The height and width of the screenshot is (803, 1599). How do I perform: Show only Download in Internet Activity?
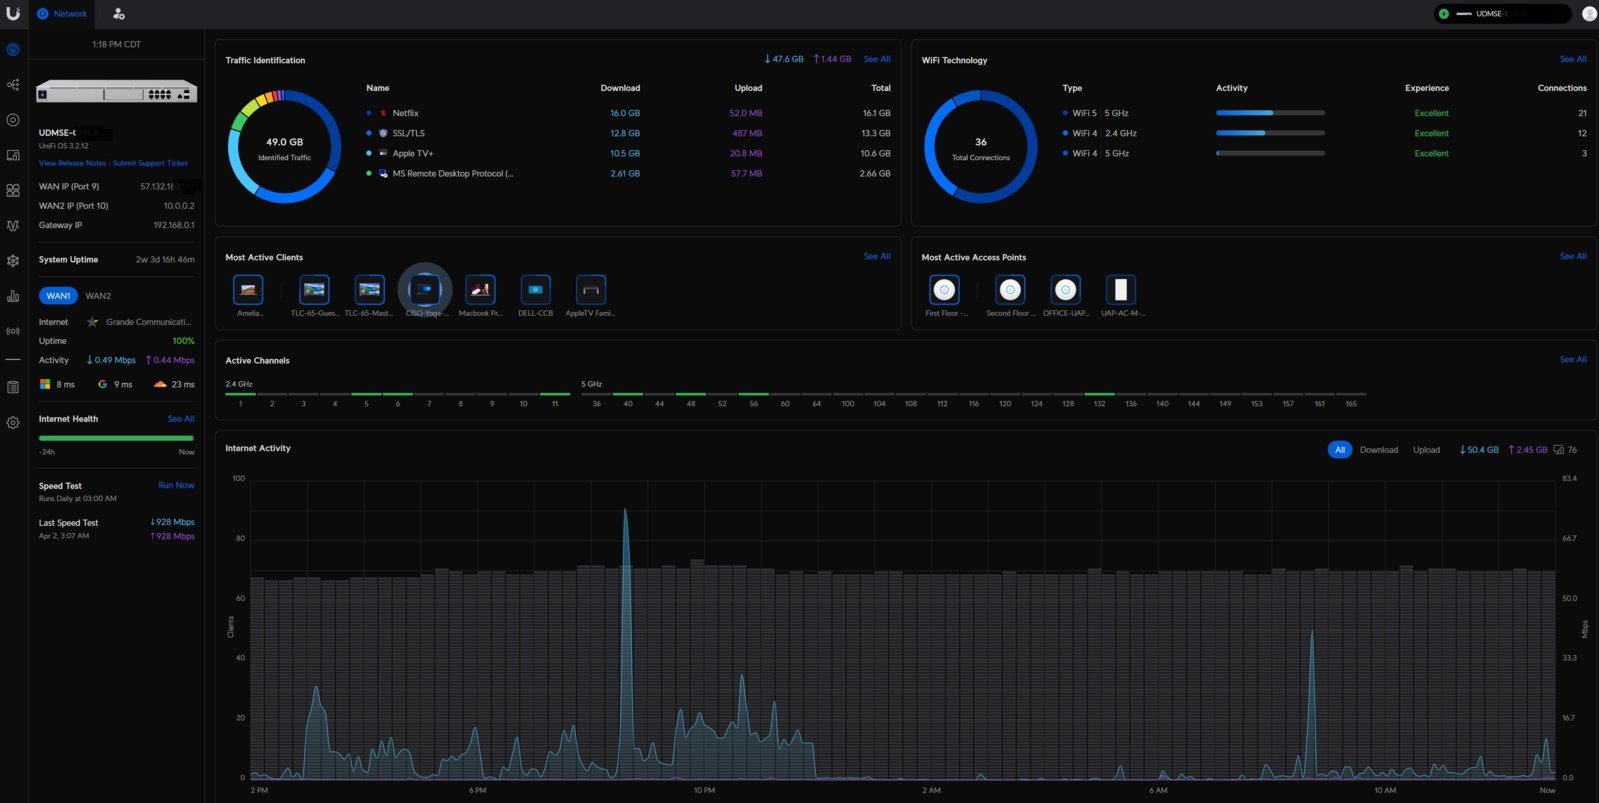(1379, 450)
